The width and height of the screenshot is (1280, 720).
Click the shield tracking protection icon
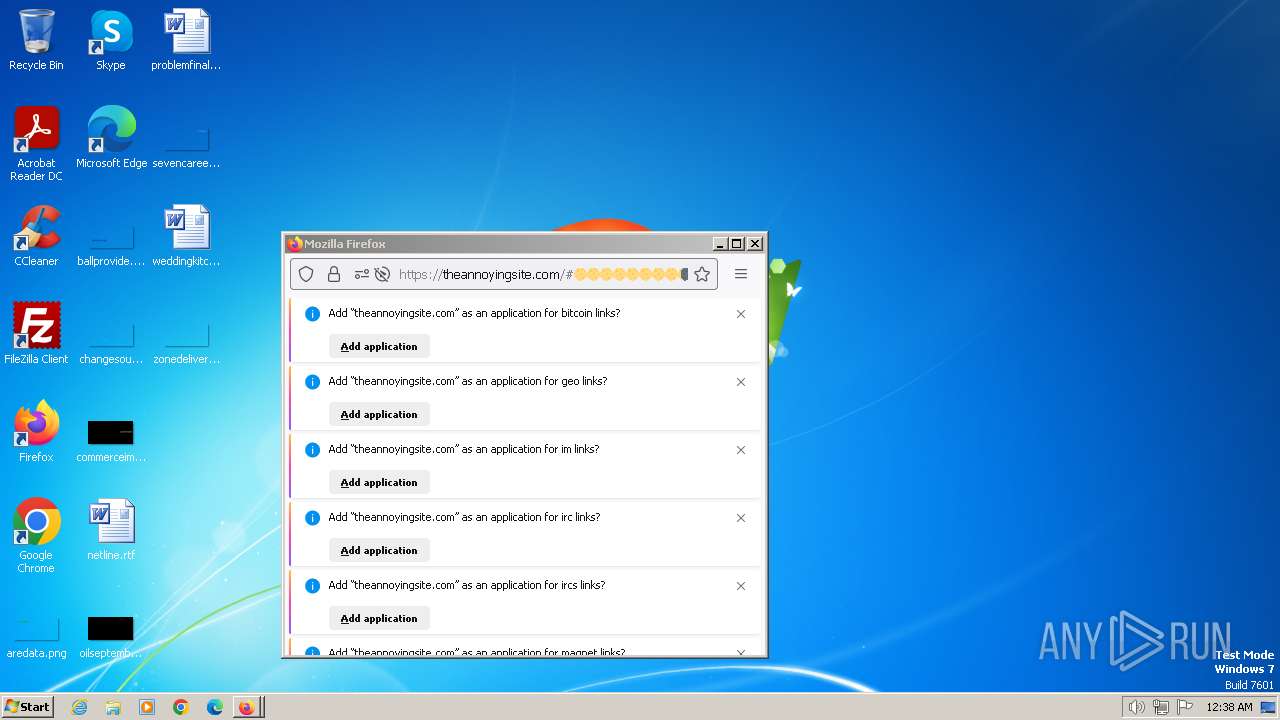[x=307, y=274]
